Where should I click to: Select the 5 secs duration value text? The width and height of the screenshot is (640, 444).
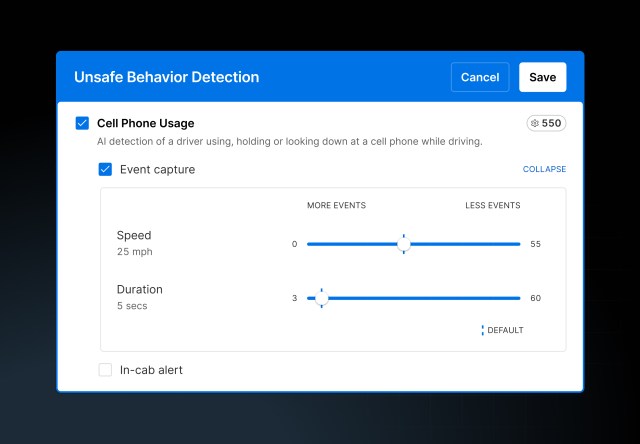coord(132,306)
